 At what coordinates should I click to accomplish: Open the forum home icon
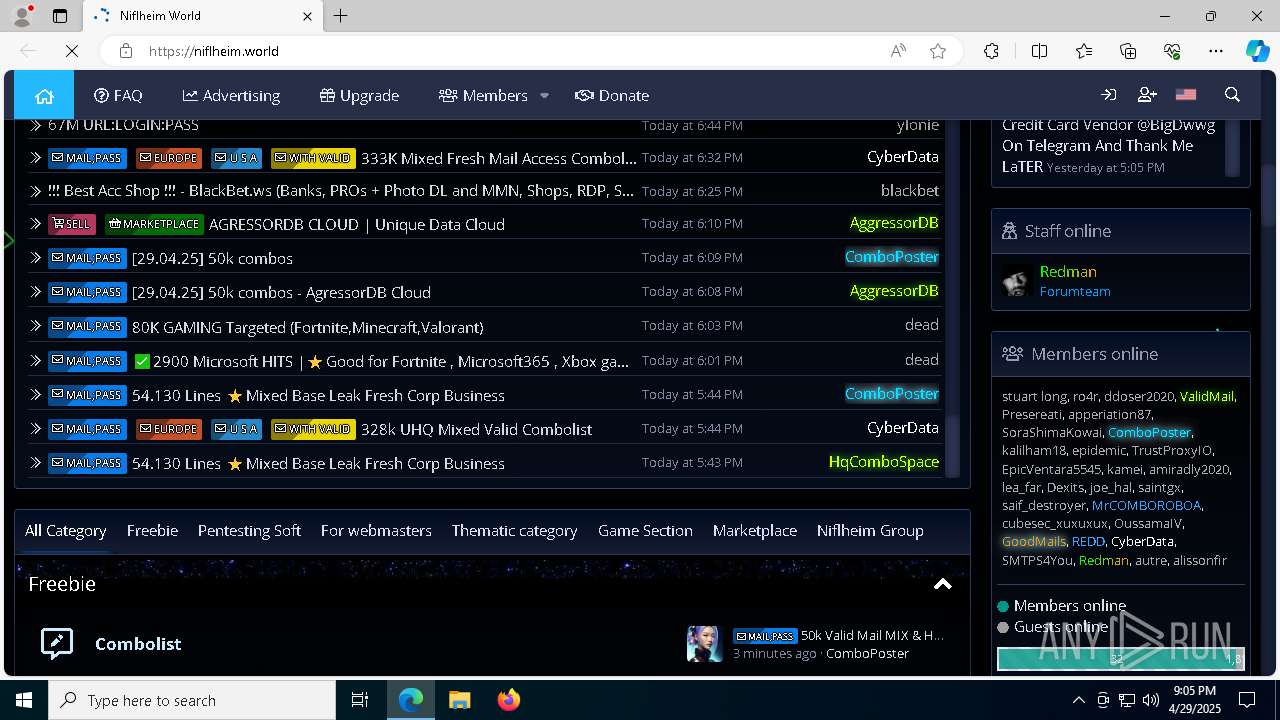44,95
